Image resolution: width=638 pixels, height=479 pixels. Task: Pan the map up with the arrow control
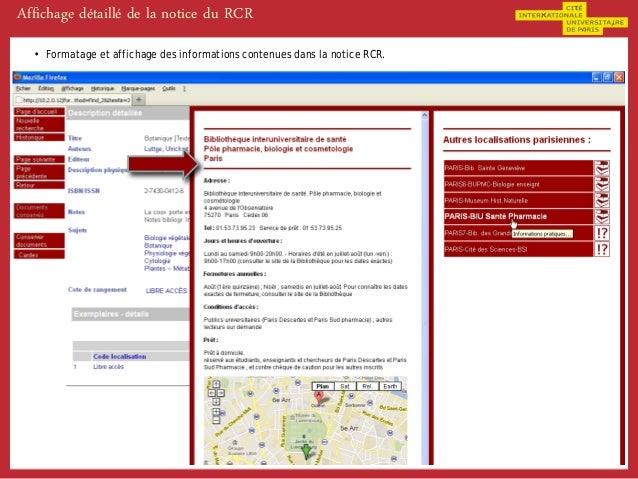pyautogui.click(x=216, y=384)
